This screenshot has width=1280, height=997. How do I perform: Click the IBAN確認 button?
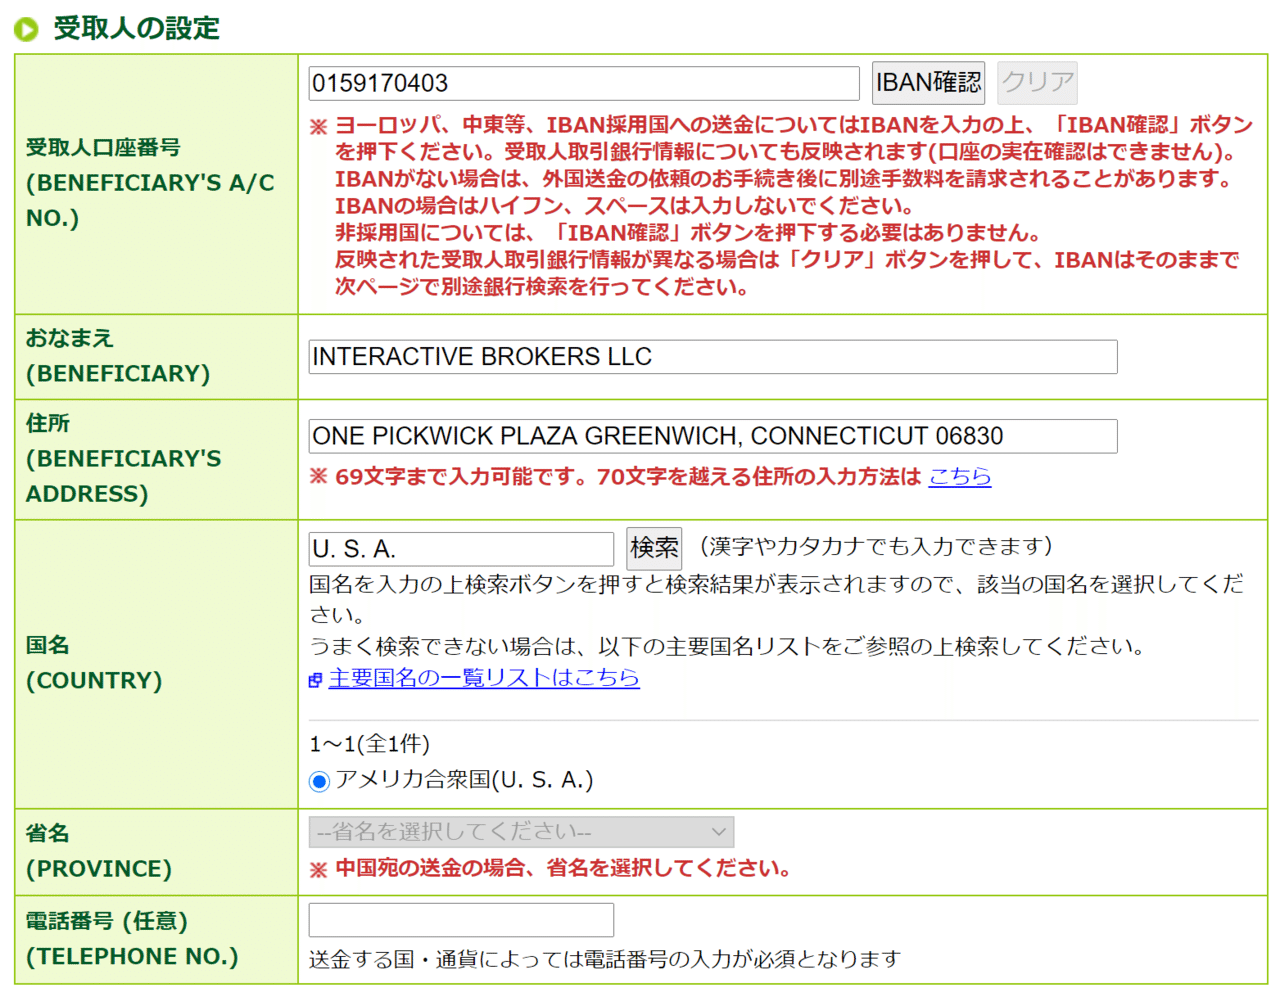(928, 82)
